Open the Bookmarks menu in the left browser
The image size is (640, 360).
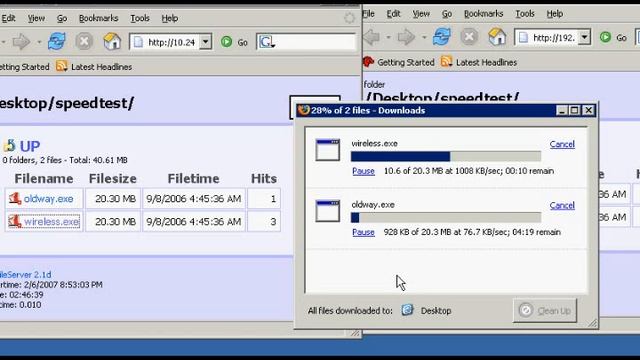98,18
